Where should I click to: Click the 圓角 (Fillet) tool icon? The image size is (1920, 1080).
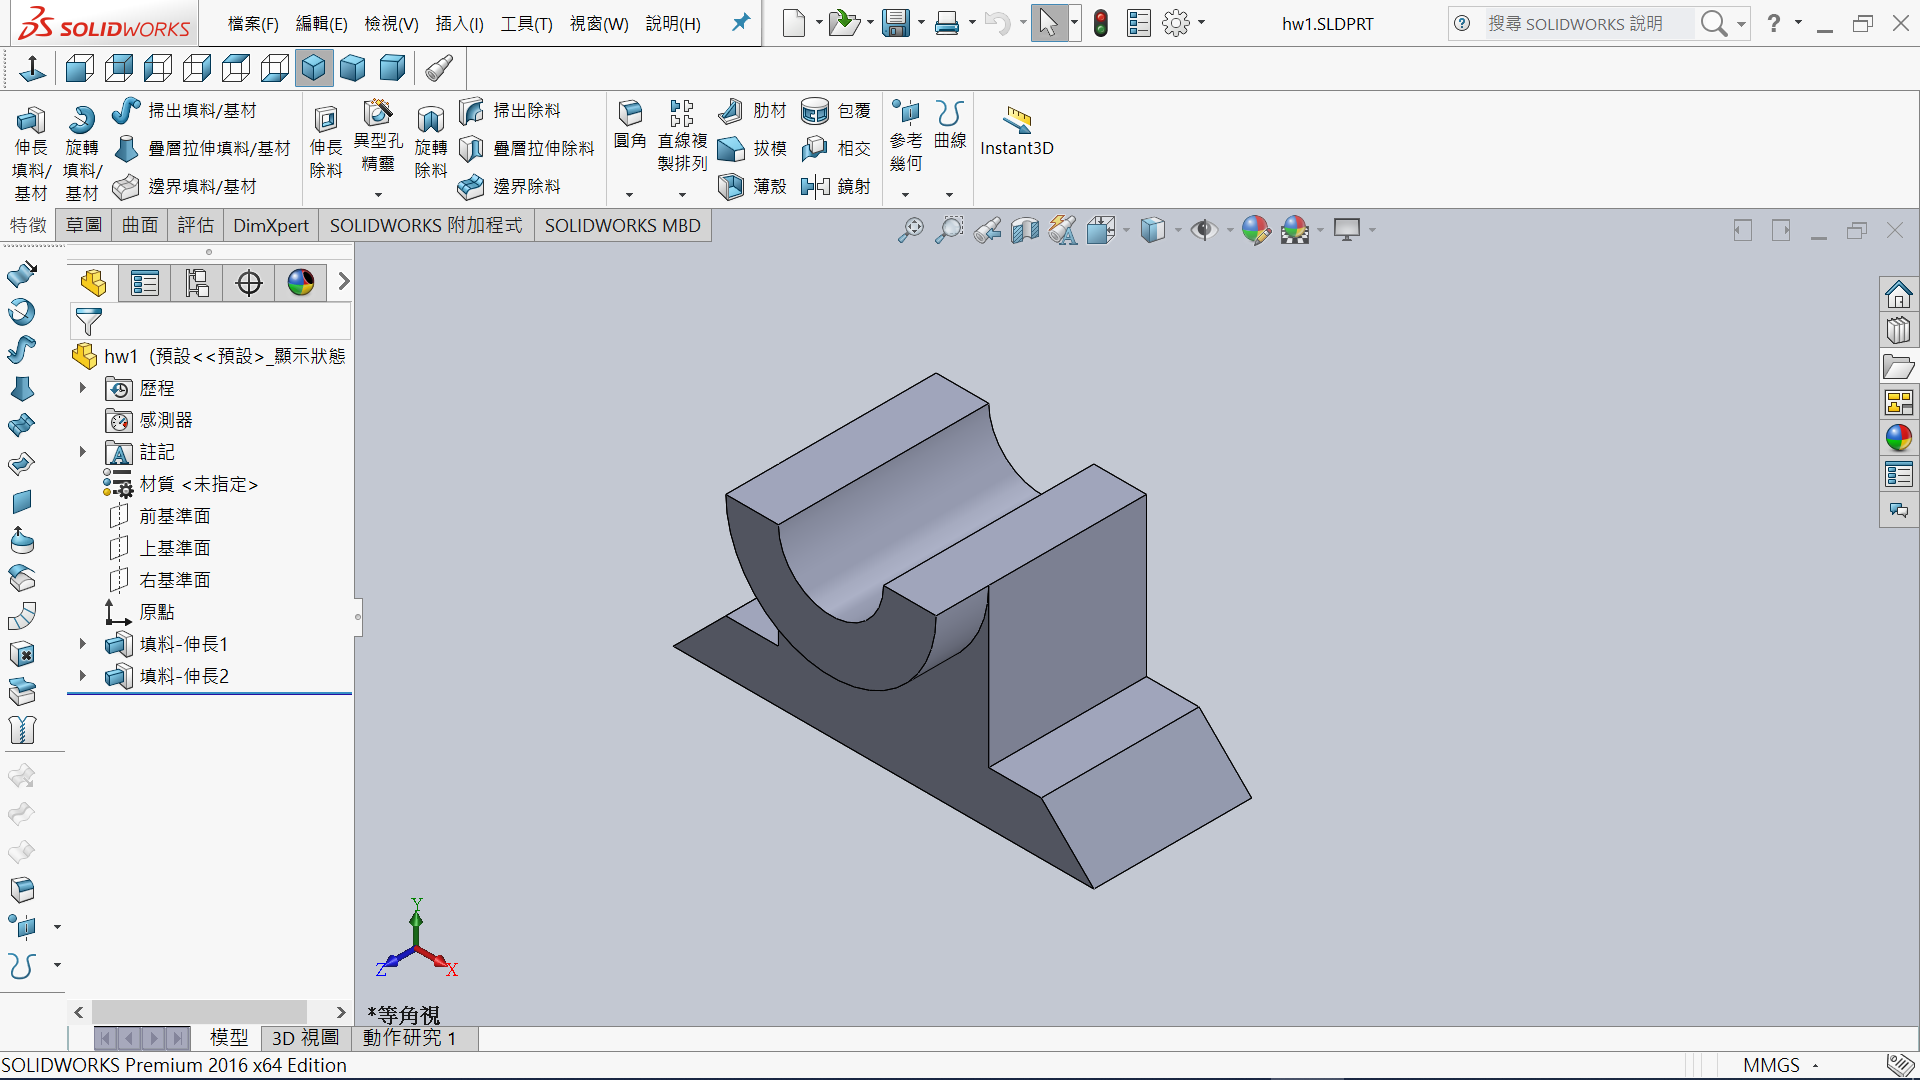pos(630,114)
